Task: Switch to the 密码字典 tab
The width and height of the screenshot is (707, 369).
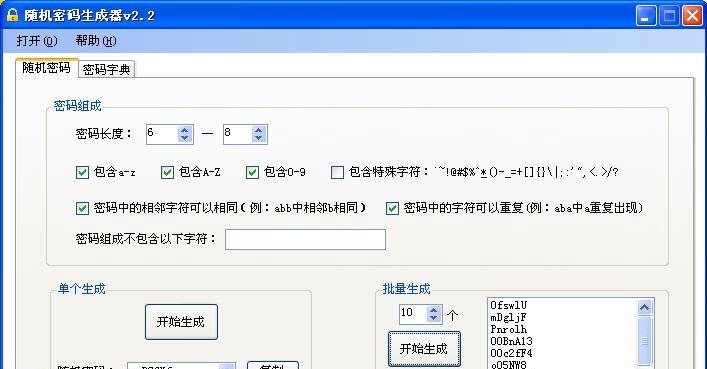Action: tap(106, 69)
